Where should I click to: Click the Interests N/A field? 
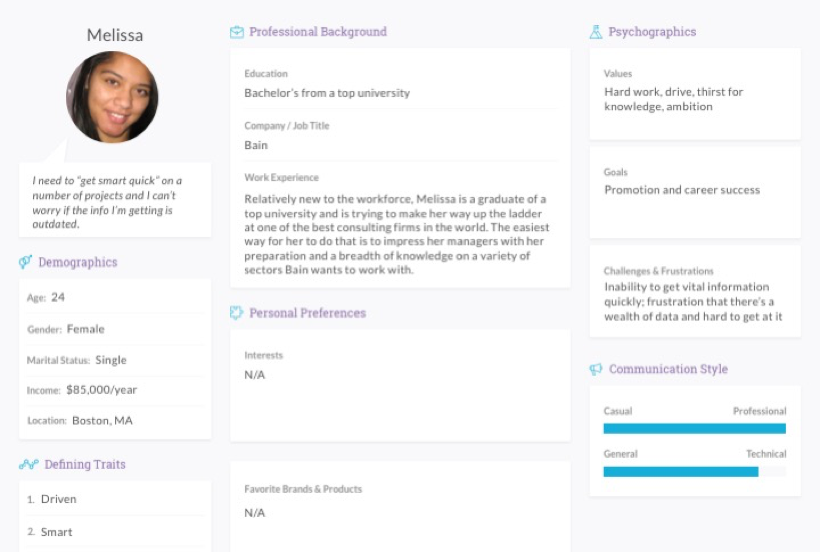point(255,375)
